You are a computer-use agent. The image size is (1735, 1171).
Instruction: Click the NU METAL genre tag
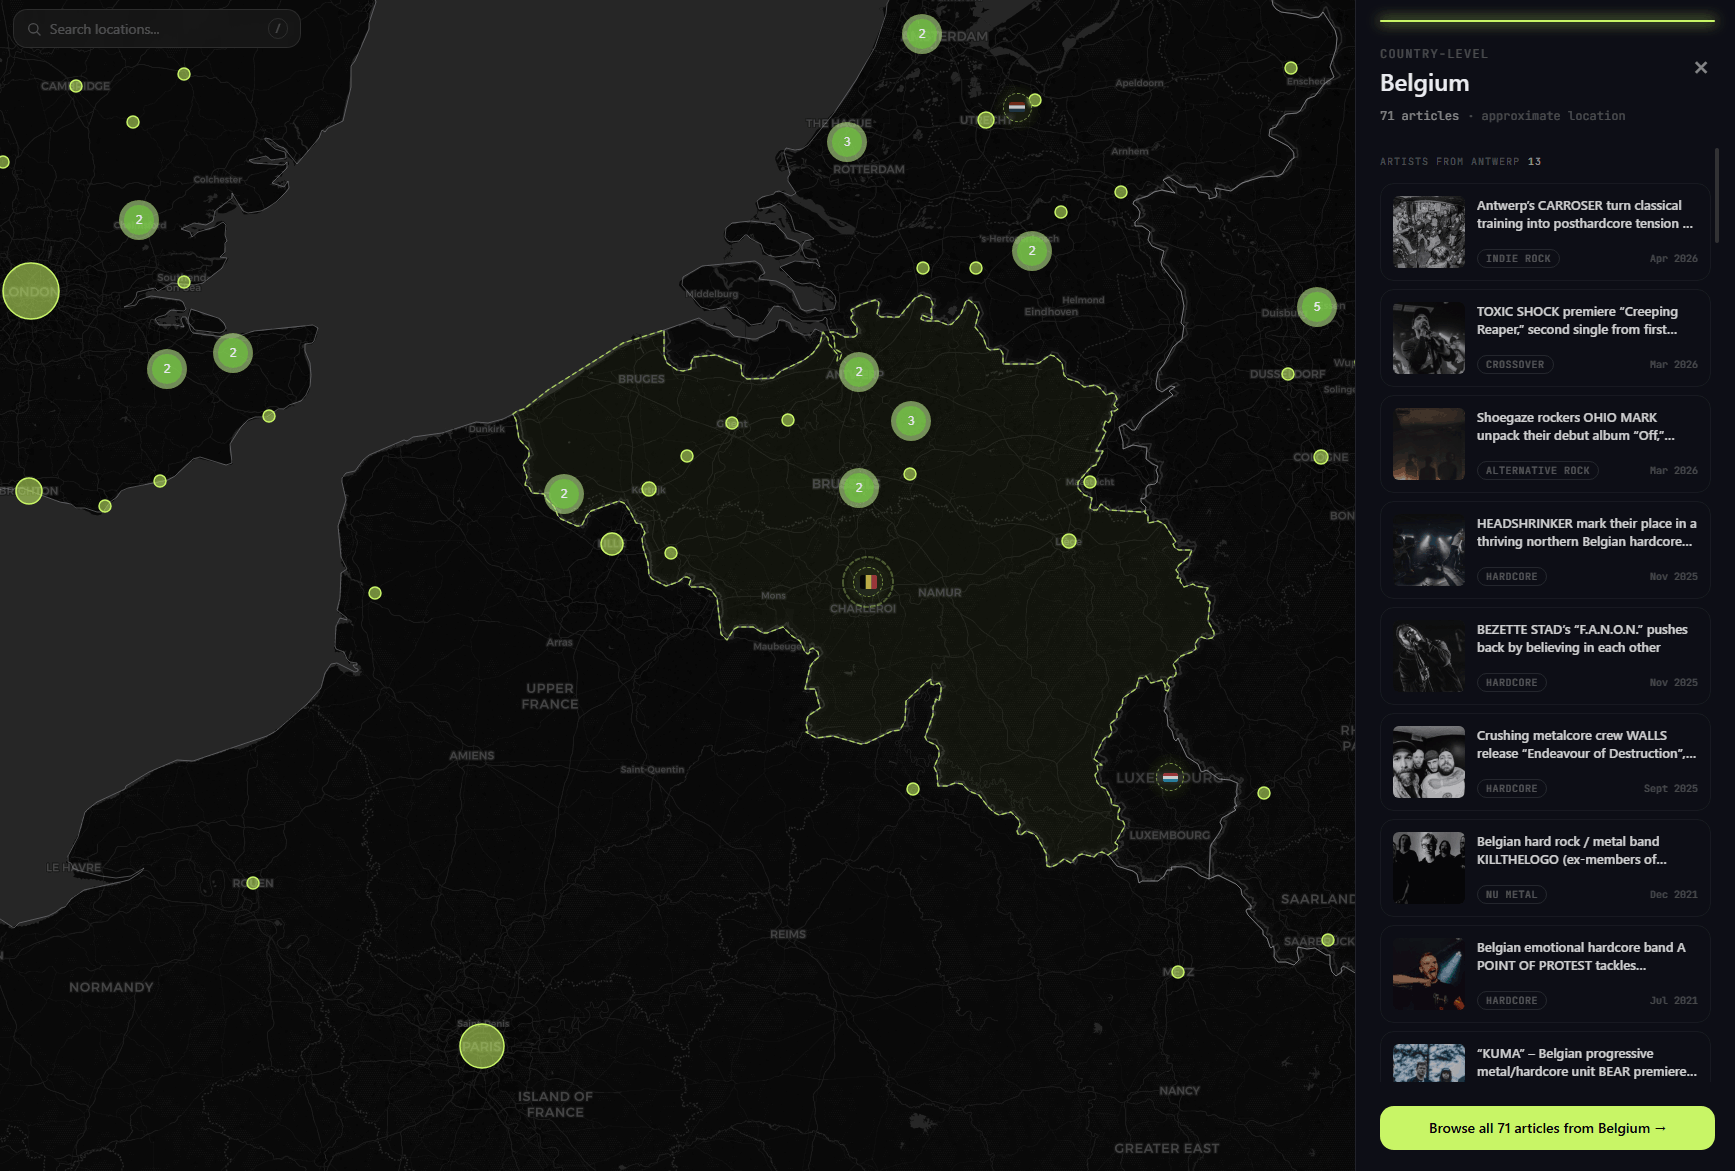click(x=1511, y=895)
